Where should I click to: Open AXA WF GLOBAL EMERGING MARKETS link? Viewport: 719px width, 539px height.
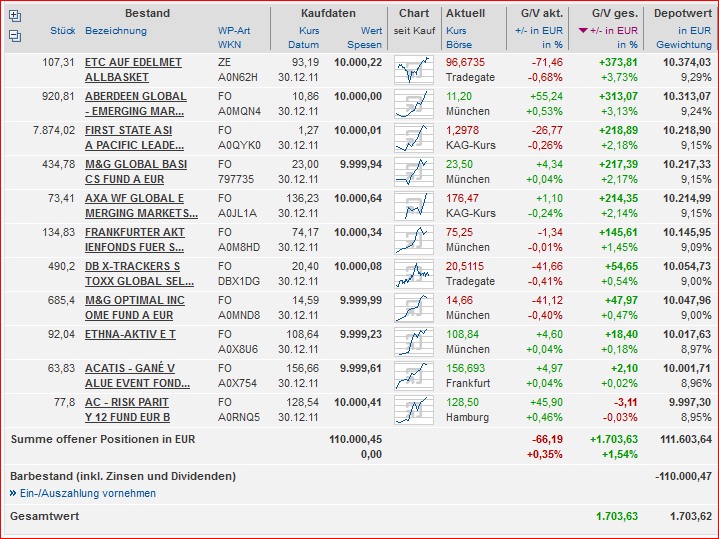pos(141,206)
